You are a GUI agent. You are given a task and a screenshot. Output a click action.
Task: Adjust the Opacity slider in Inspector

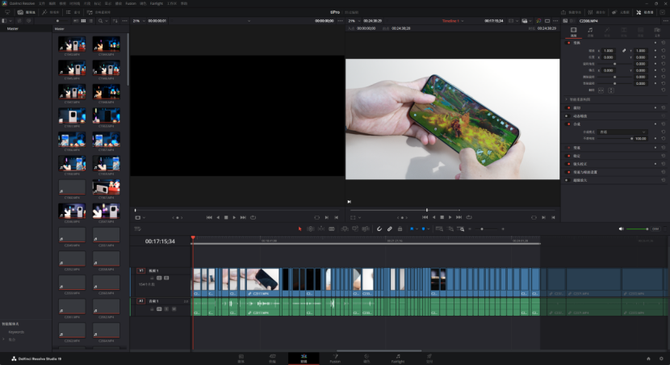click(x=615, y=138)
